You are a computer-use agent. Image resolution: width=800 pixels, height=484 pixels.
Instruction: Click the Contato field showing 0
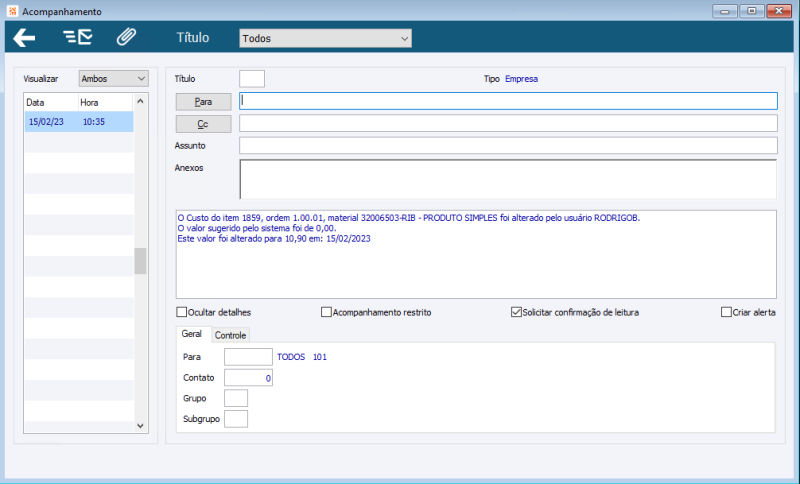(x=248, y=378)
